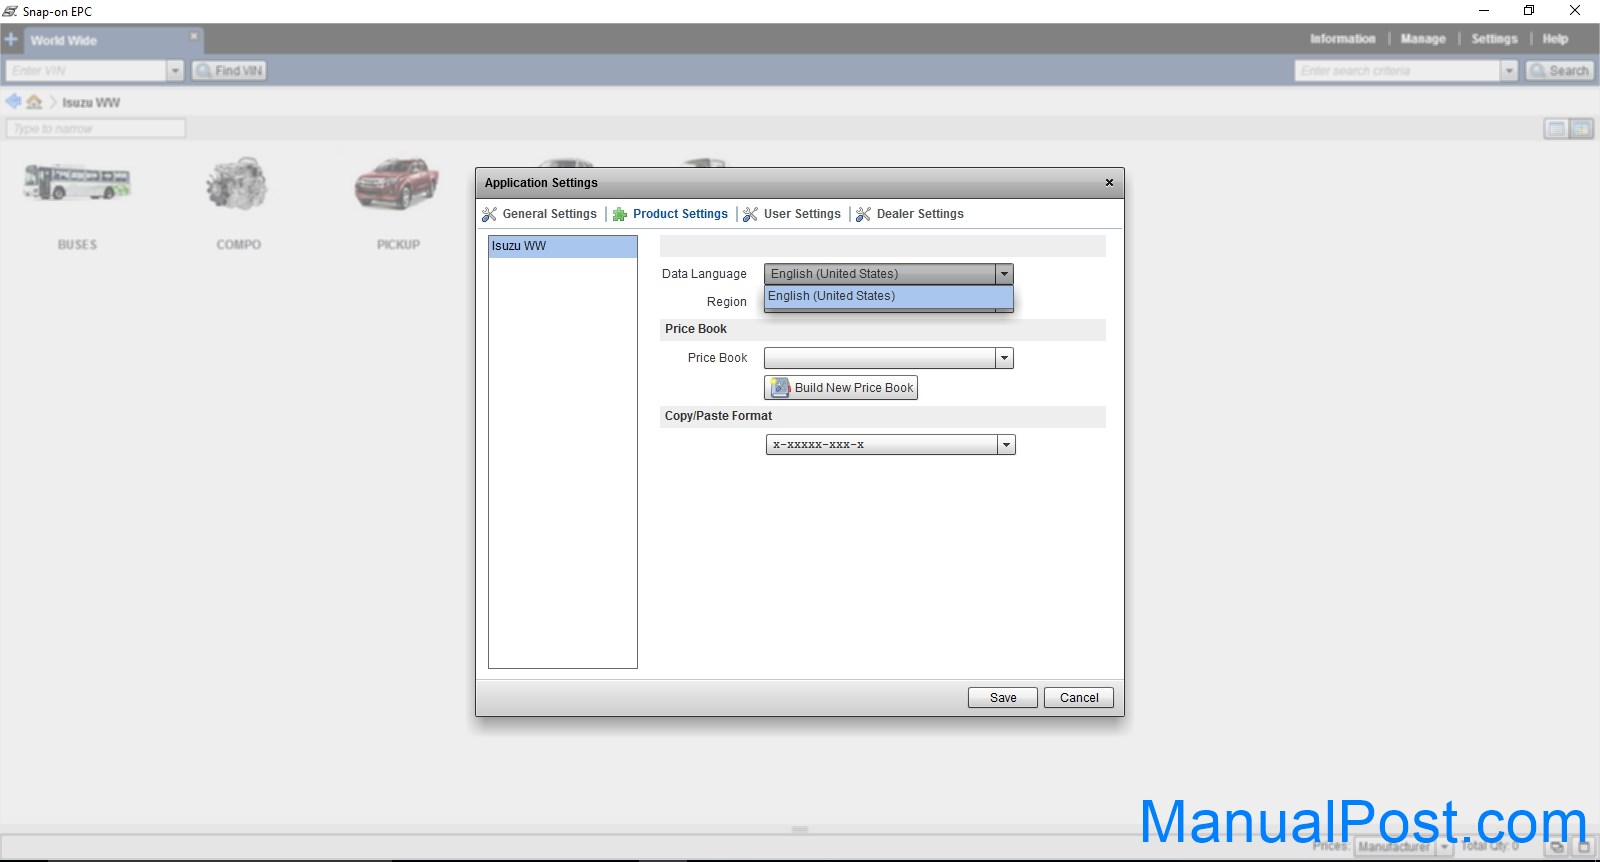Click the Enter VIN input field

pos(86,71)
